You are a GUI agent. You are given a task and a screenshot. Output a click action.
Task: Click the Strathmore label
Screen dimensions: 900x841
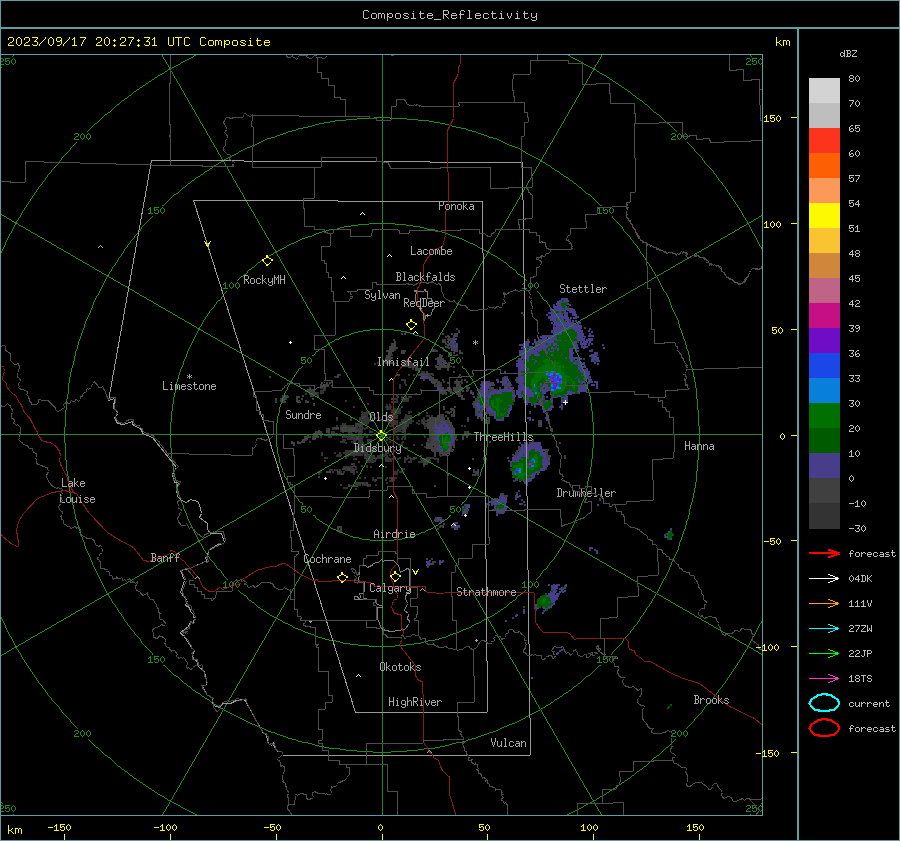tap(486, 592)
